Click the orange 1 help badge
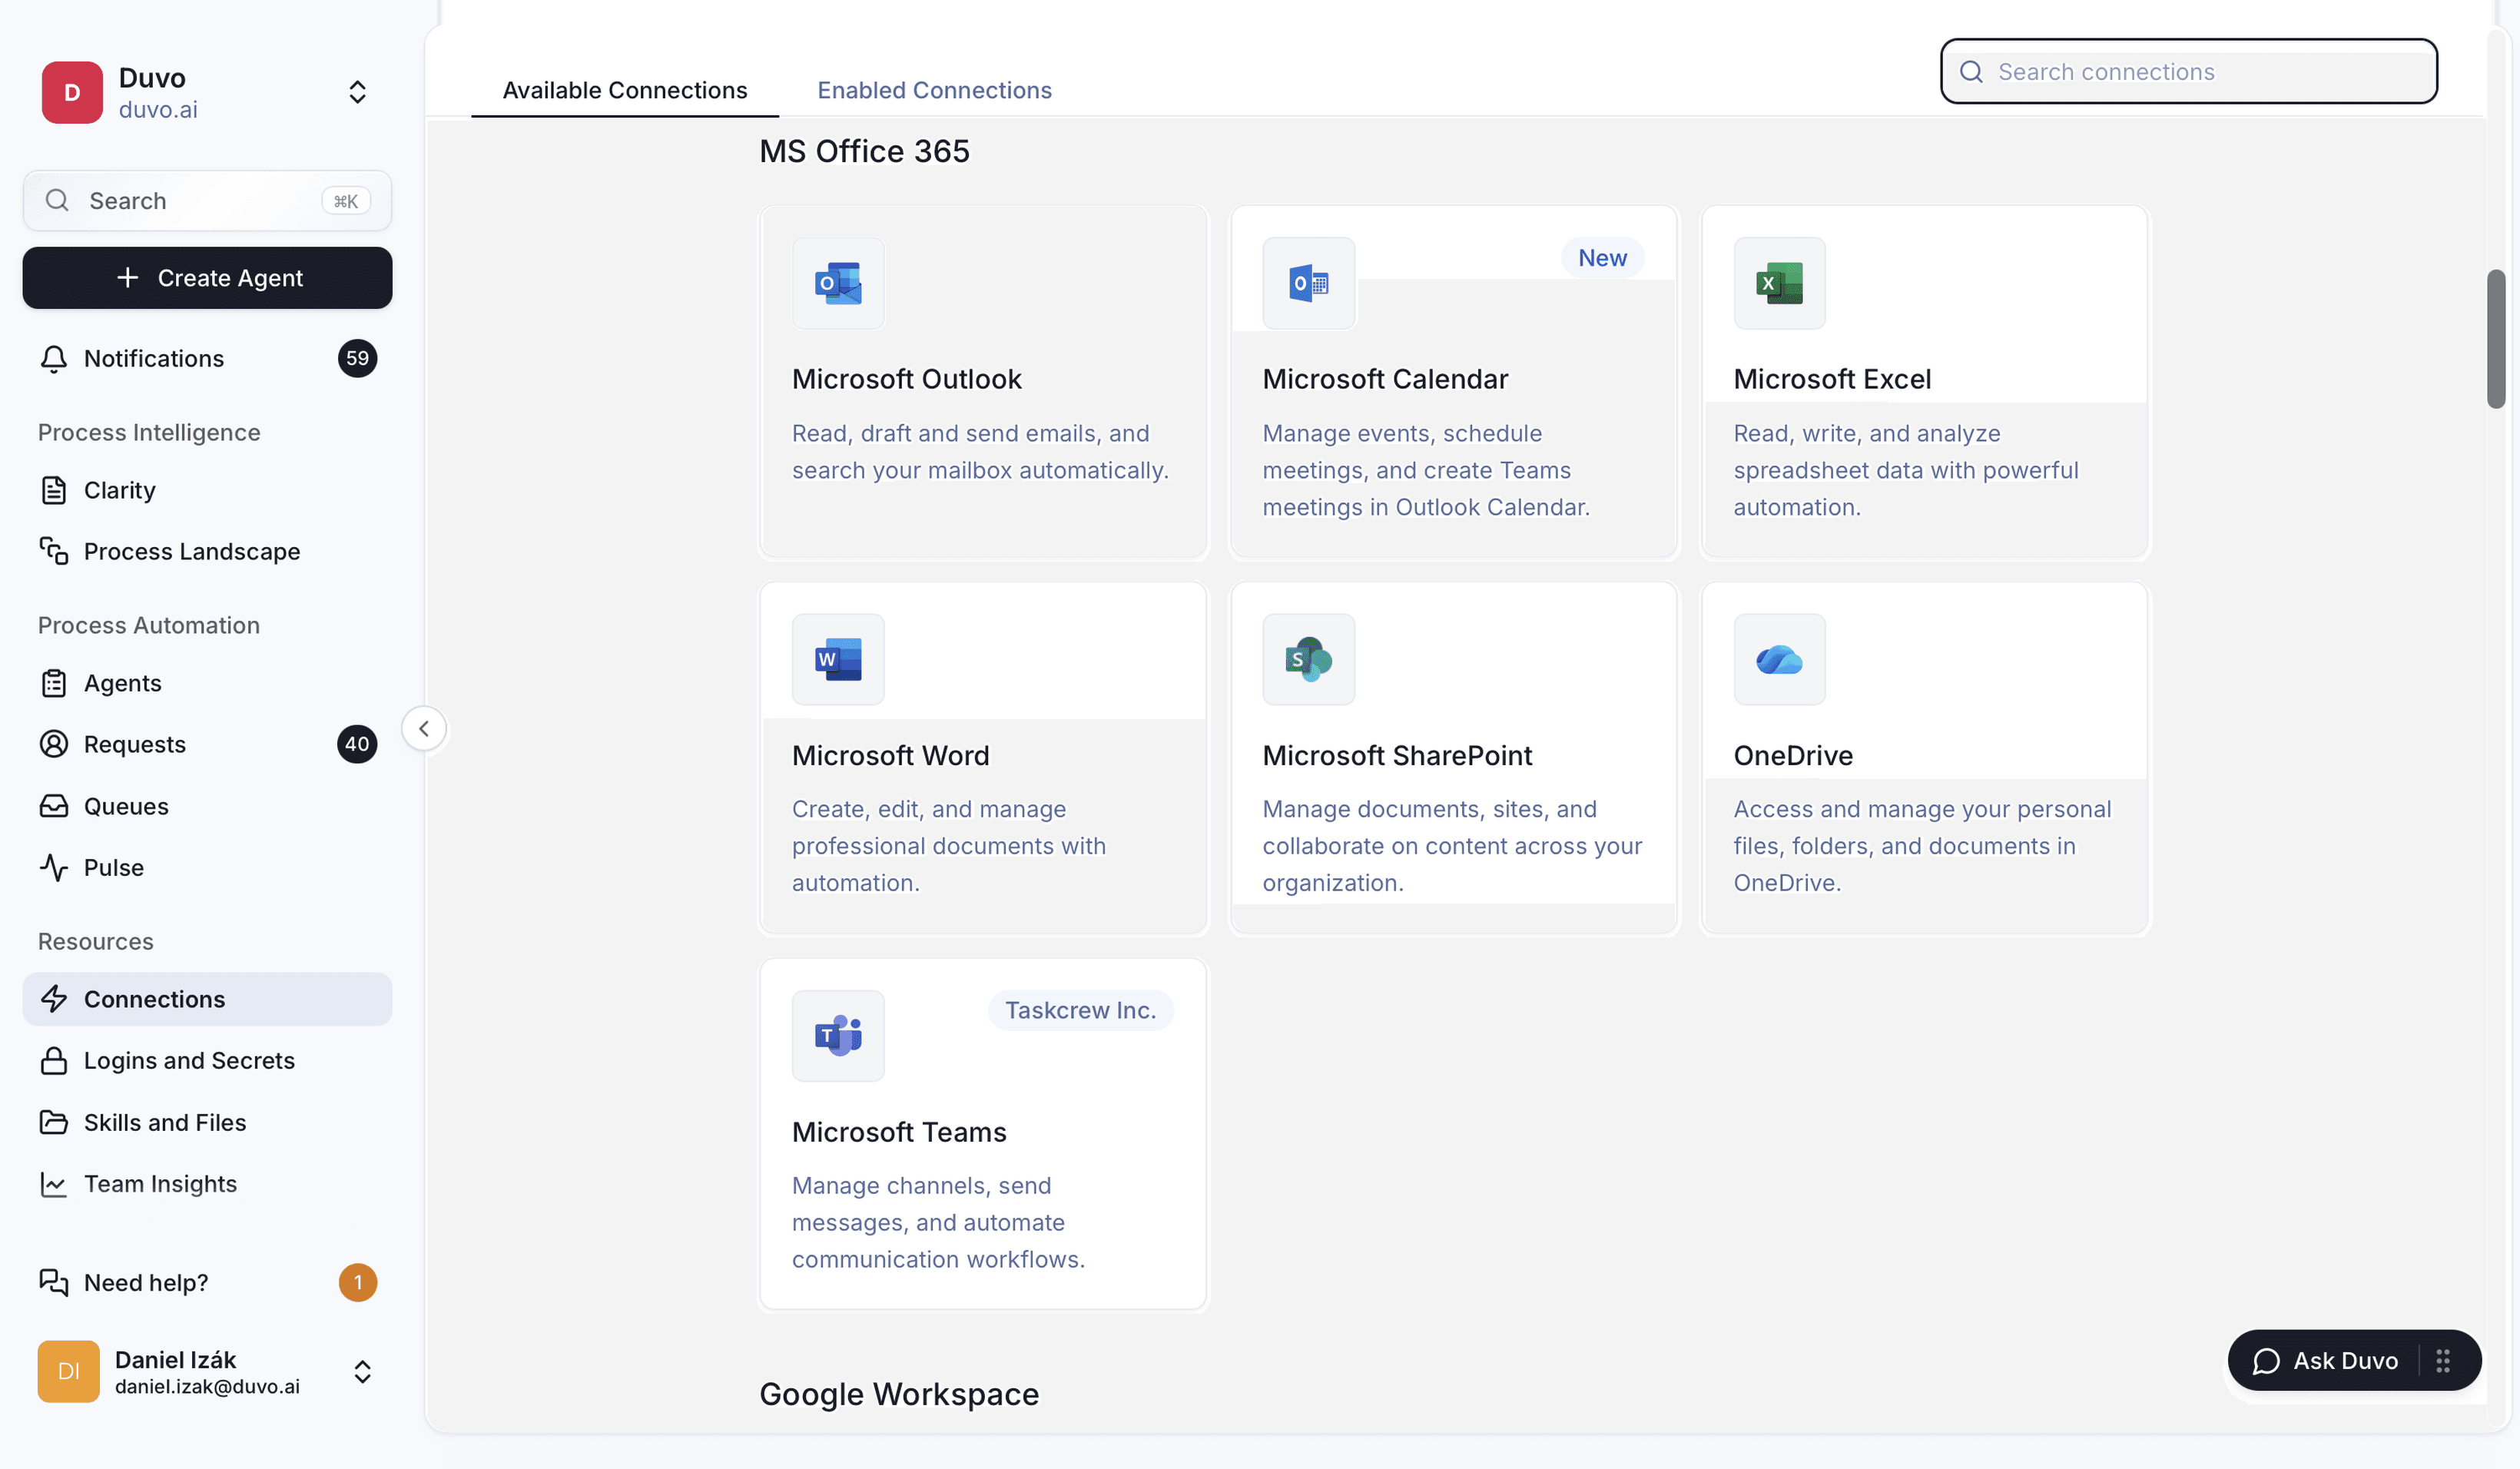Screen dimensions: 2520x1469 [x=357, y=1282]
